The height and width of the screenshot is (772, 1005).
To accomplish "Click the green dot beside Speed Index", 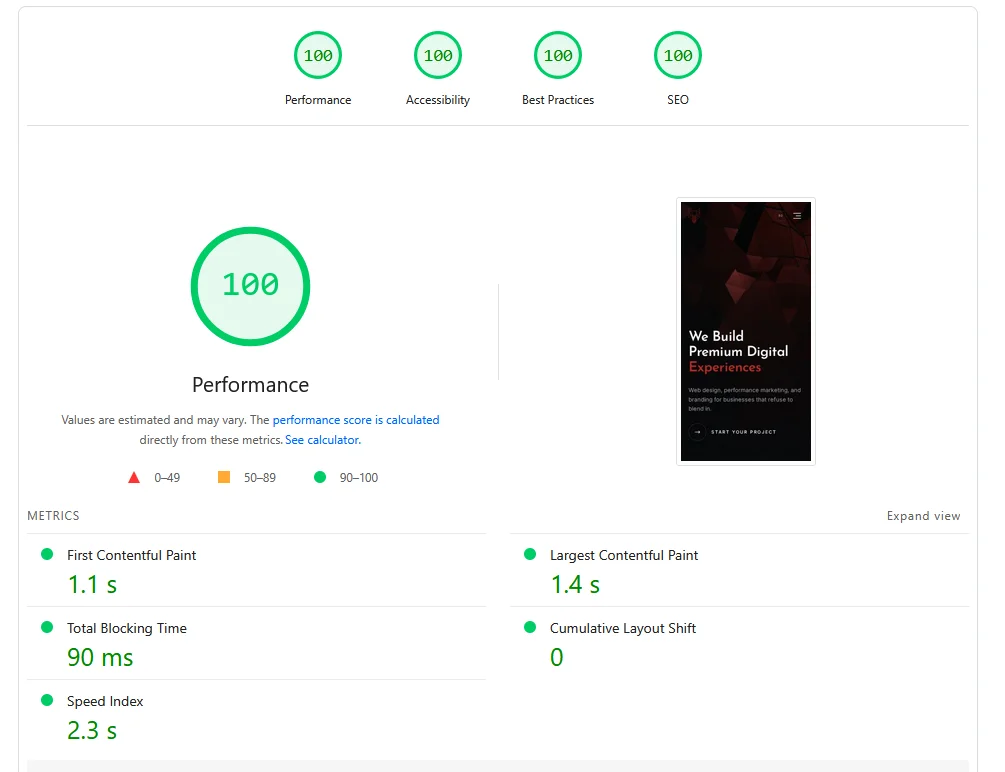I will pos(47,700).
